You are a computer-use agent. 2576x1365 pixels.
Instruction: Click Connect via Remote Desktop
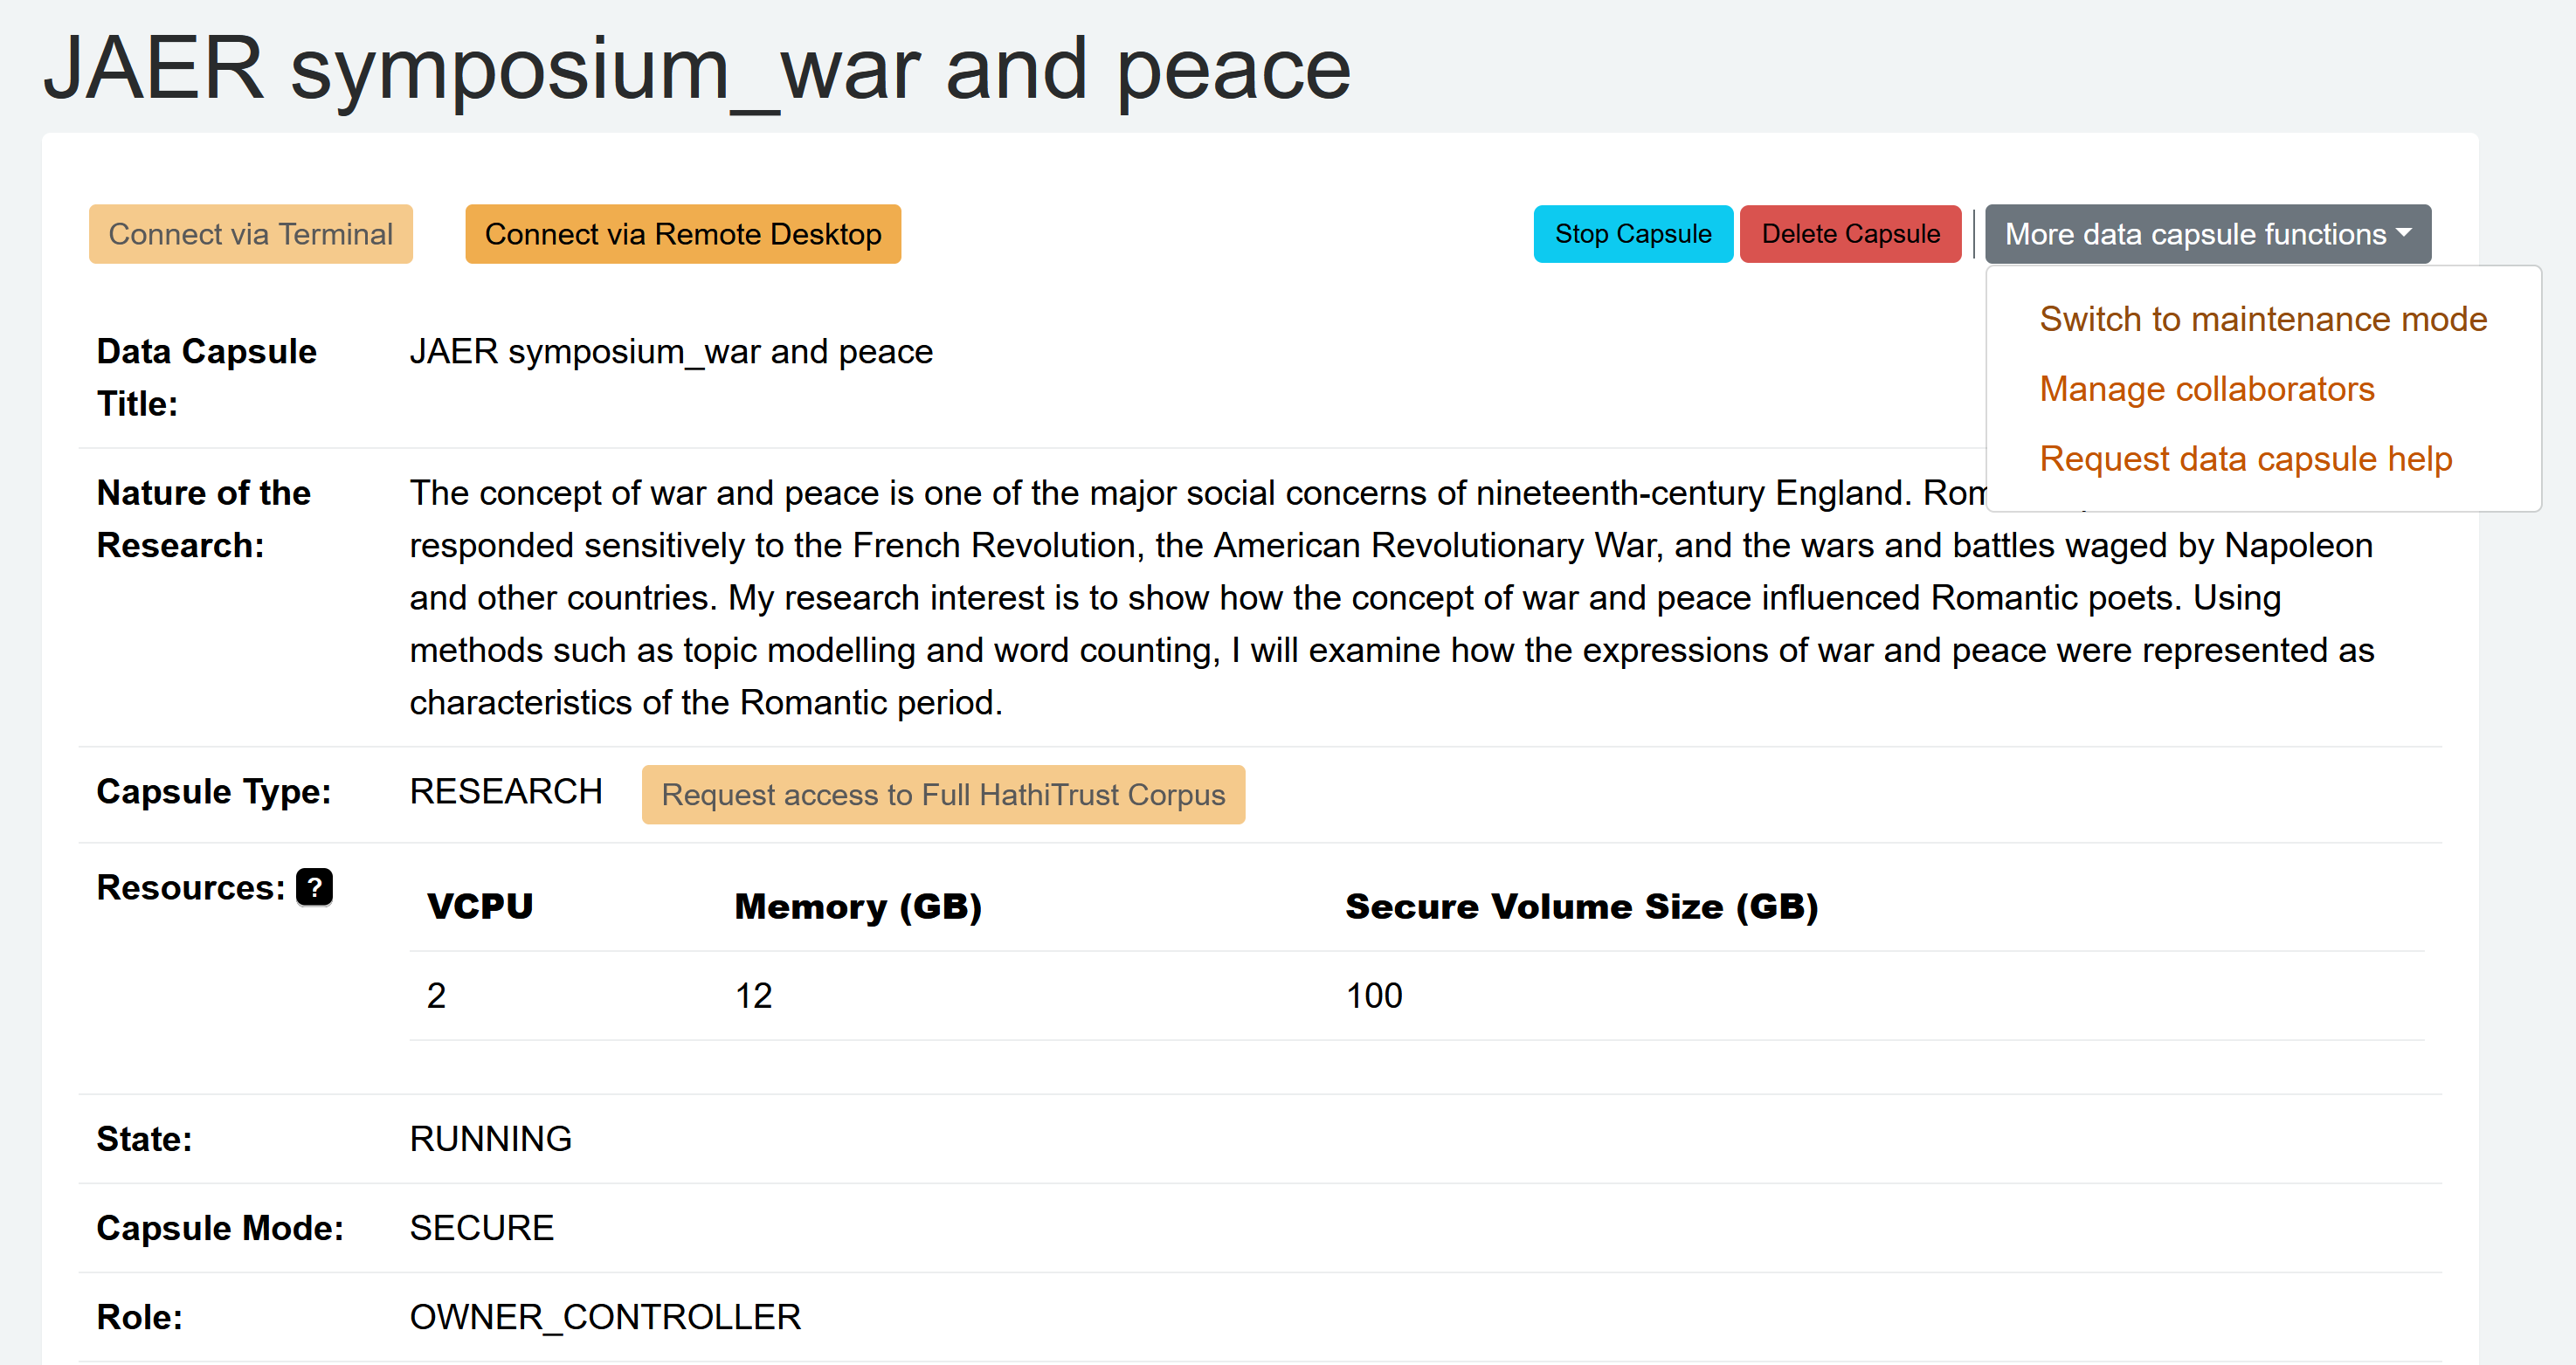pyautogui.click(x=683, y=234)
